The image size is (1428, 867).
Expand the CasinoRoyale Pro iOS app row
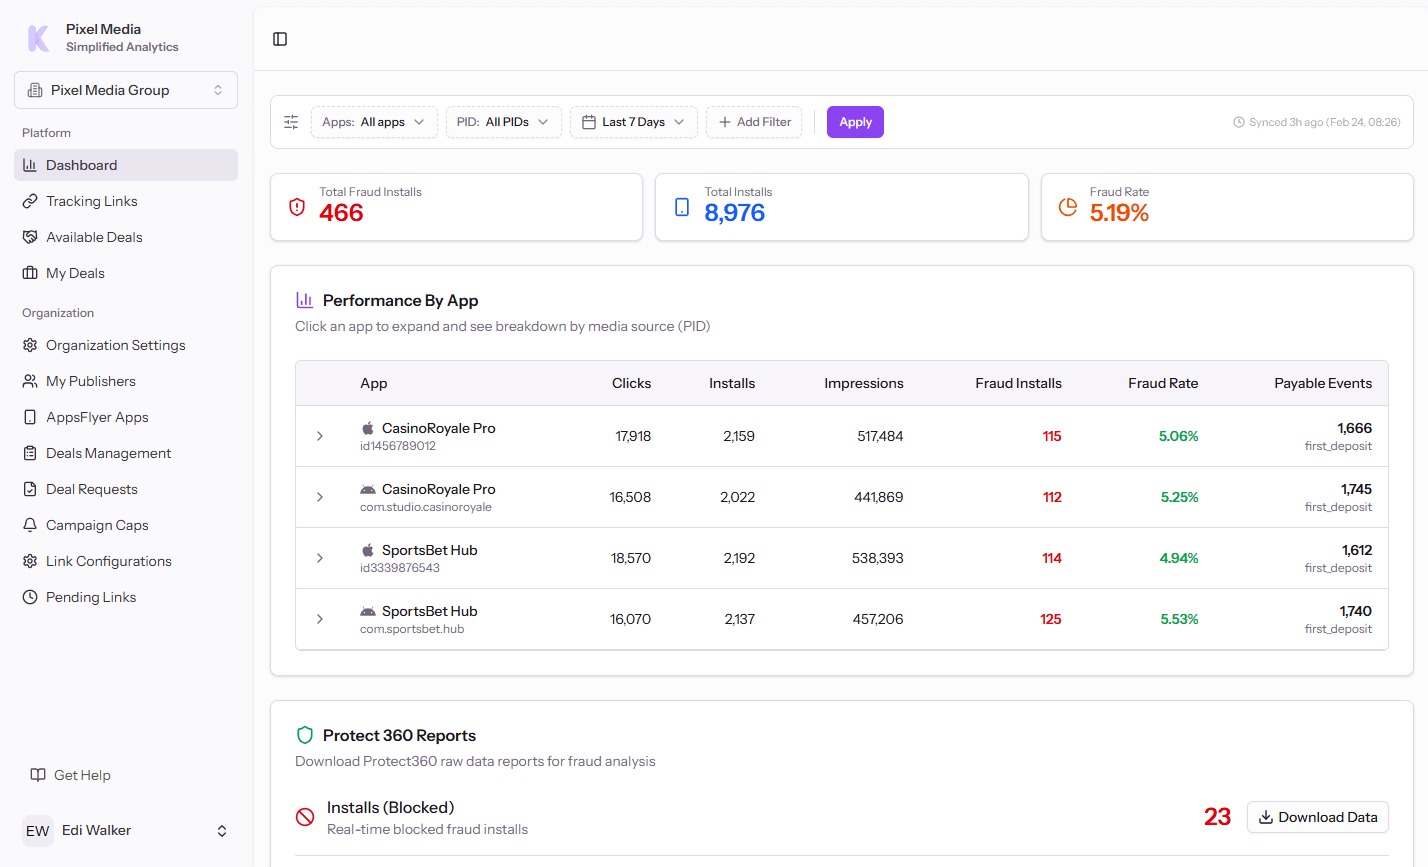pyautogui.click(x=319, y=436)
